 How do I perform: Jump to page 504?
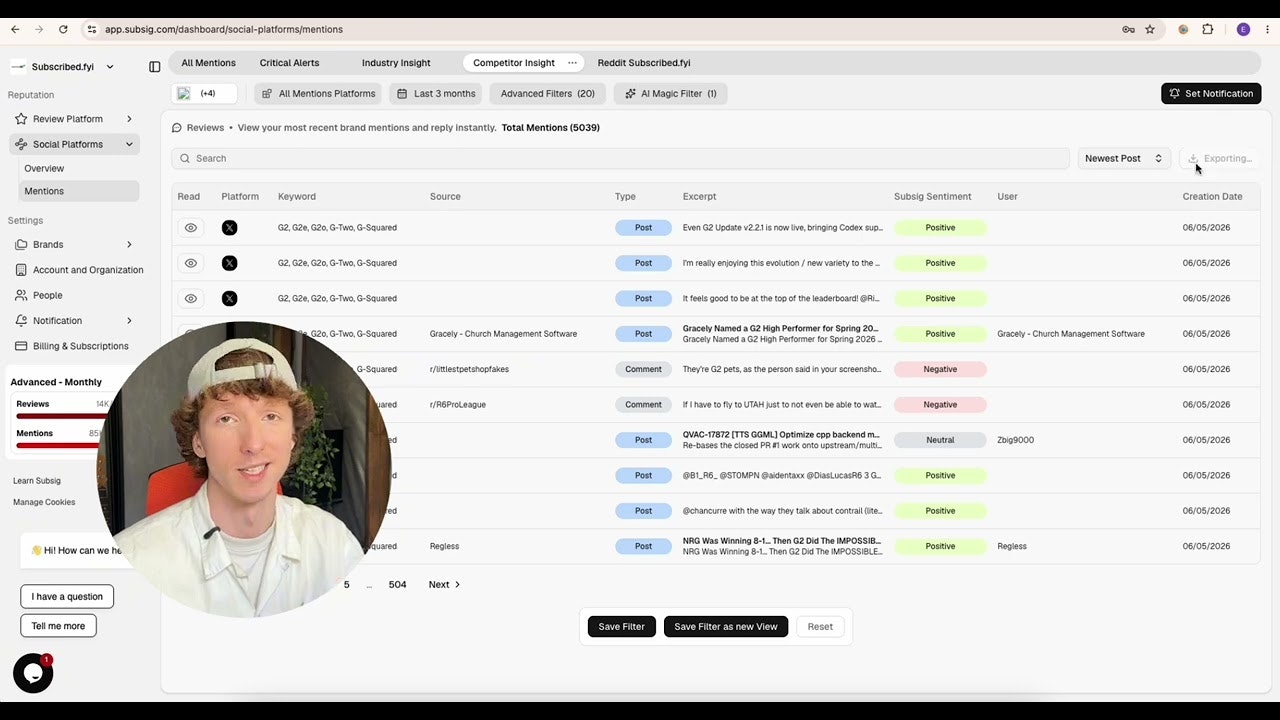click(x=397, y=584)
